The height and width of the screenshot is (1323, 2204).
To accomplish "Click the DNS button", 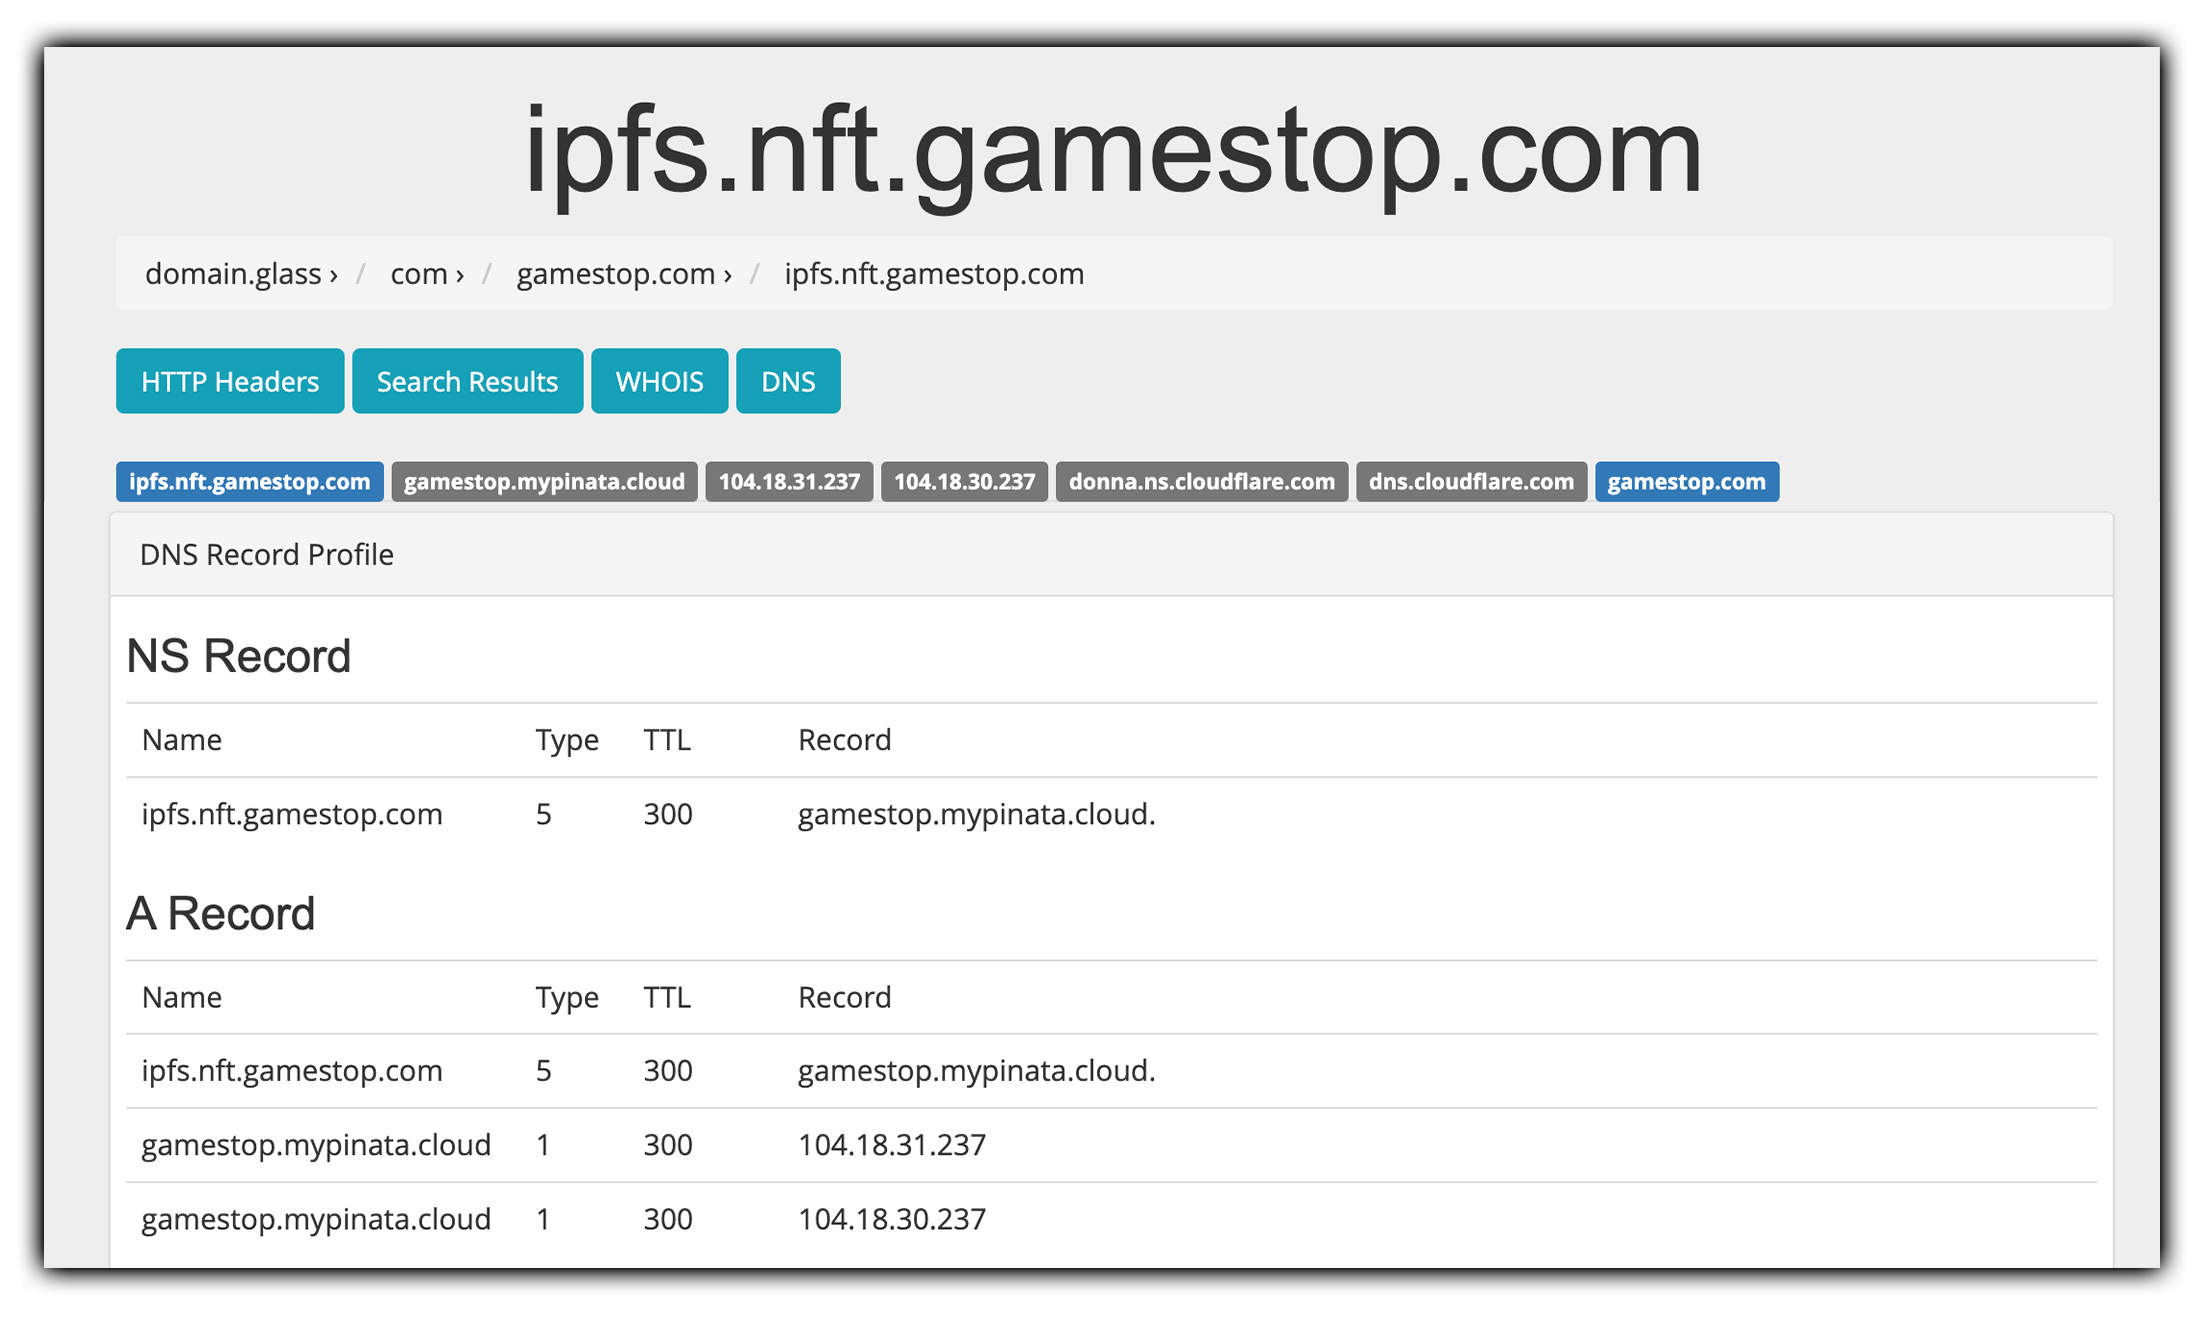I will coord(788,381).
